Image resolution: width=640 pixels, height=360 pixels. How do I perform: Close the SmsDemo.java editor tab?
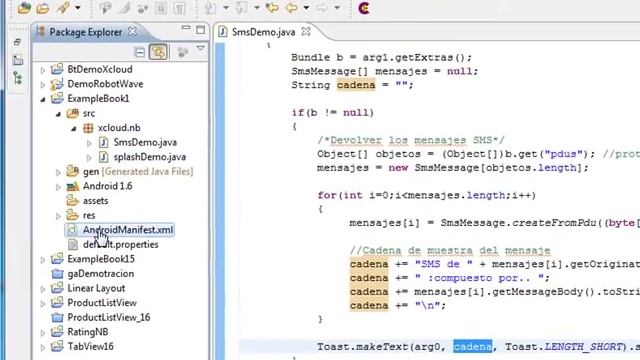pyautogui.click(x=306, y=31)
